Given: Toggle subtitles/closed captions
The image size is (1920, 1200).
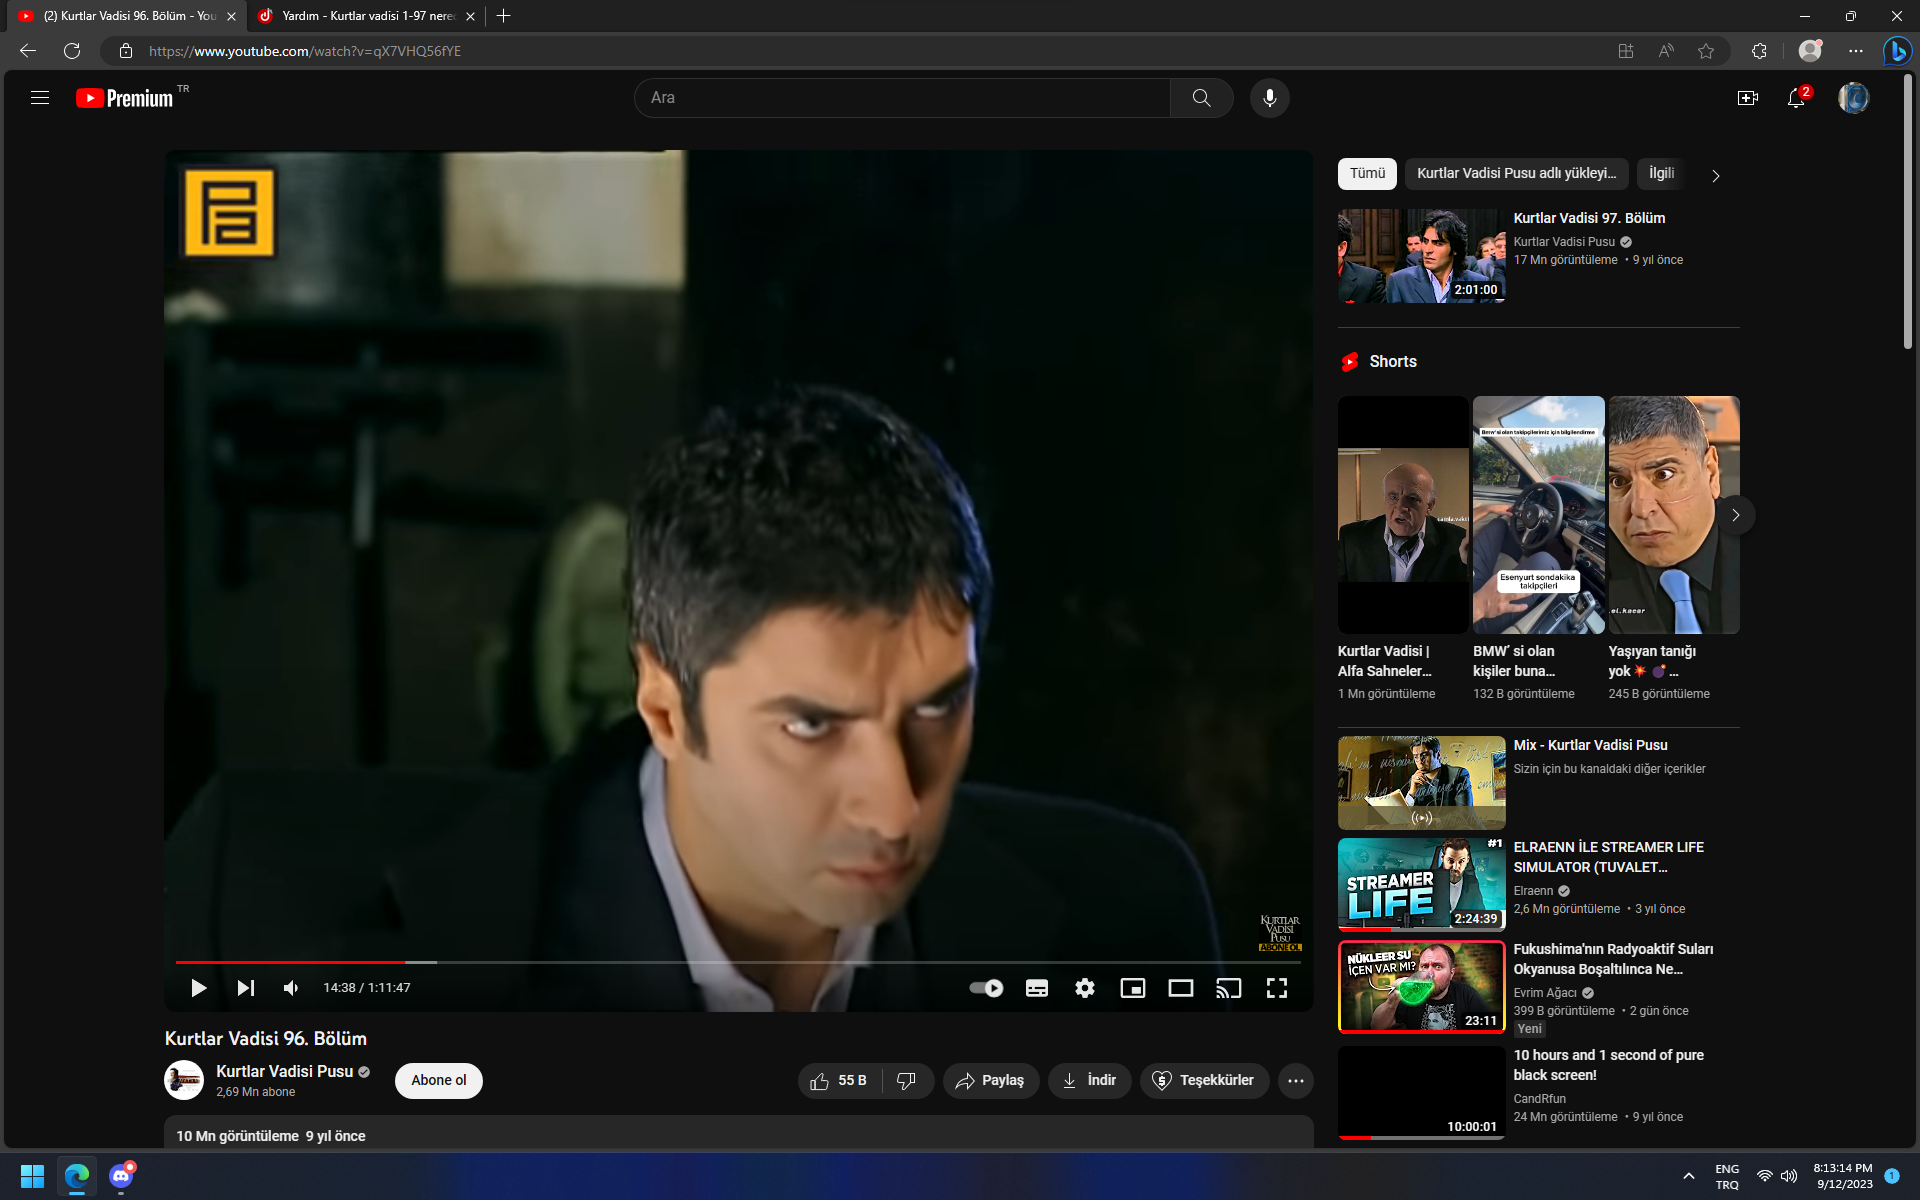Looking at the screenshot, I should (x=1036, y=988).
